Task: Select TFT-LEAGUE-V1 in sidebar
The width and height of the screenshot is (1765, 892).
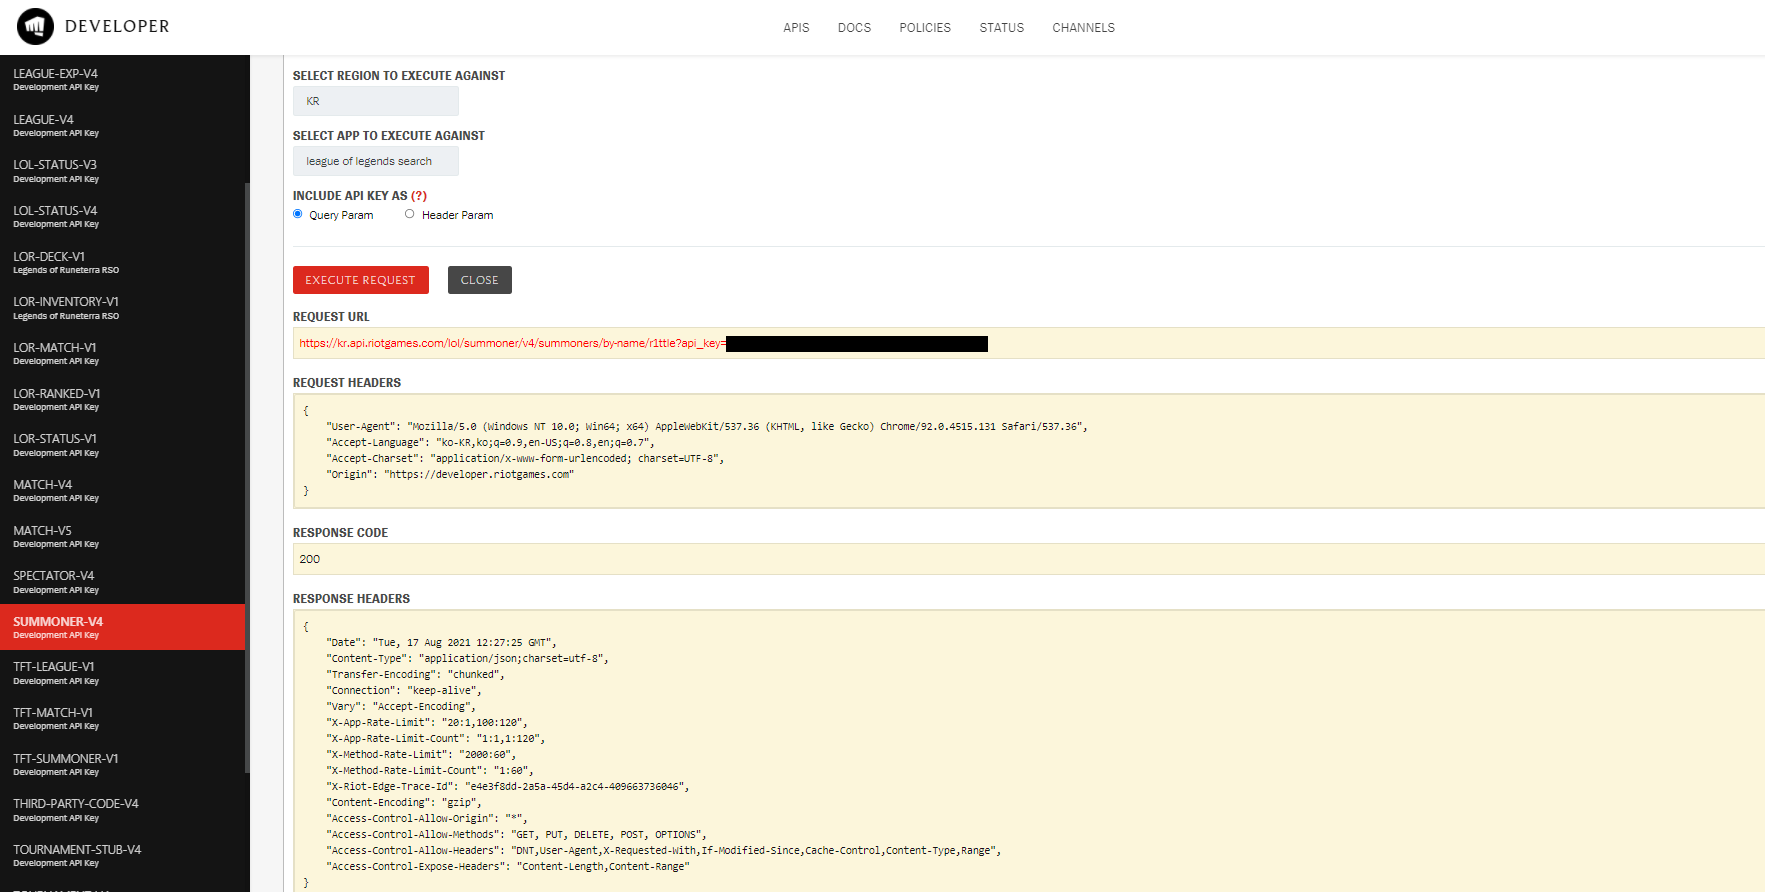Action: pyautogui.click(x=123, y=673)
